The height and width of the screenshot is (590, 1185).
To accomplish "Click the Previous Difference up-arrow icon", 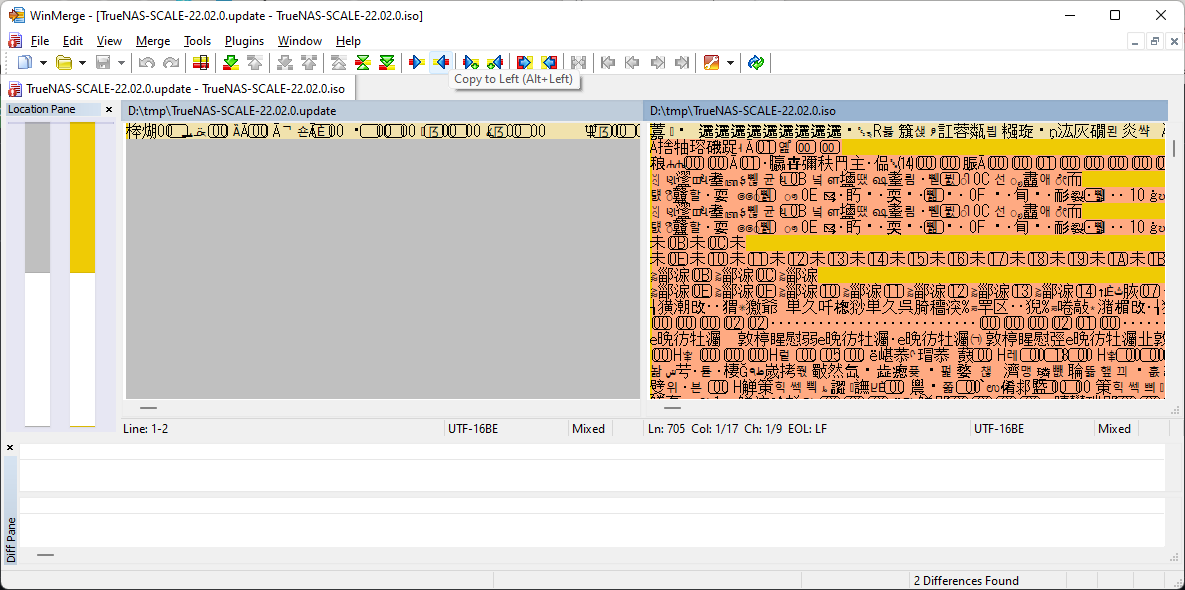I will [x=255, y=63].
